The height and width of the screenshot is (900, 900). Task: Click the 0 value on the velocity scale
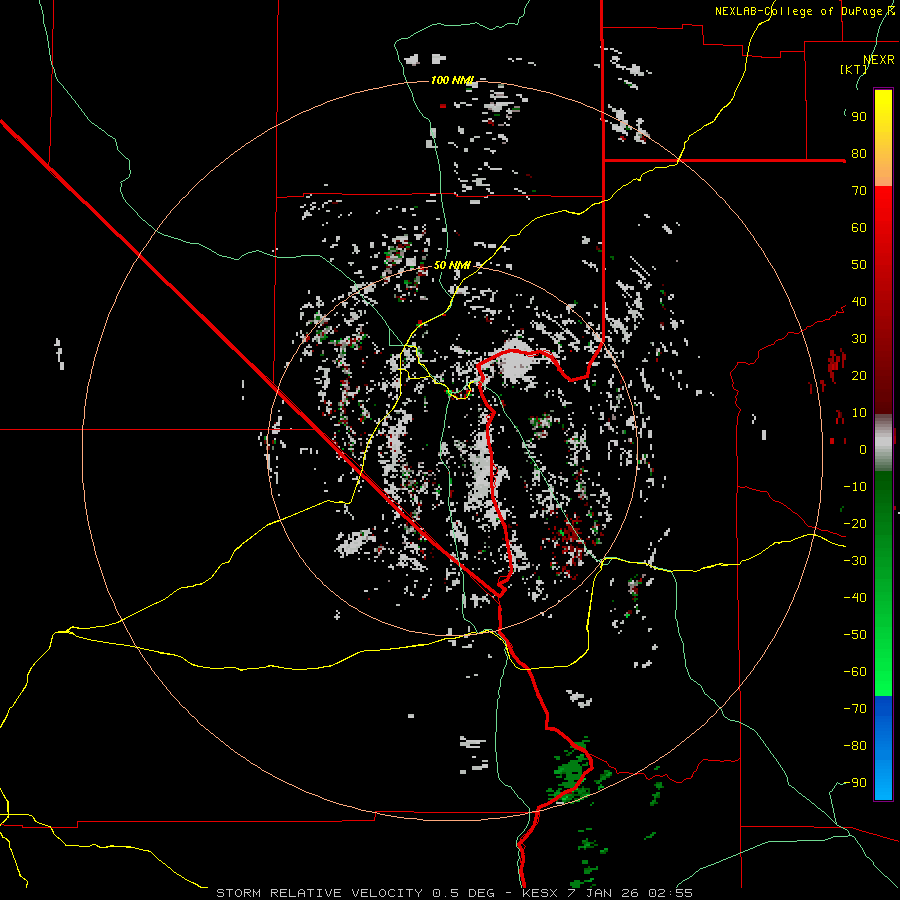[x=863, y=450]
